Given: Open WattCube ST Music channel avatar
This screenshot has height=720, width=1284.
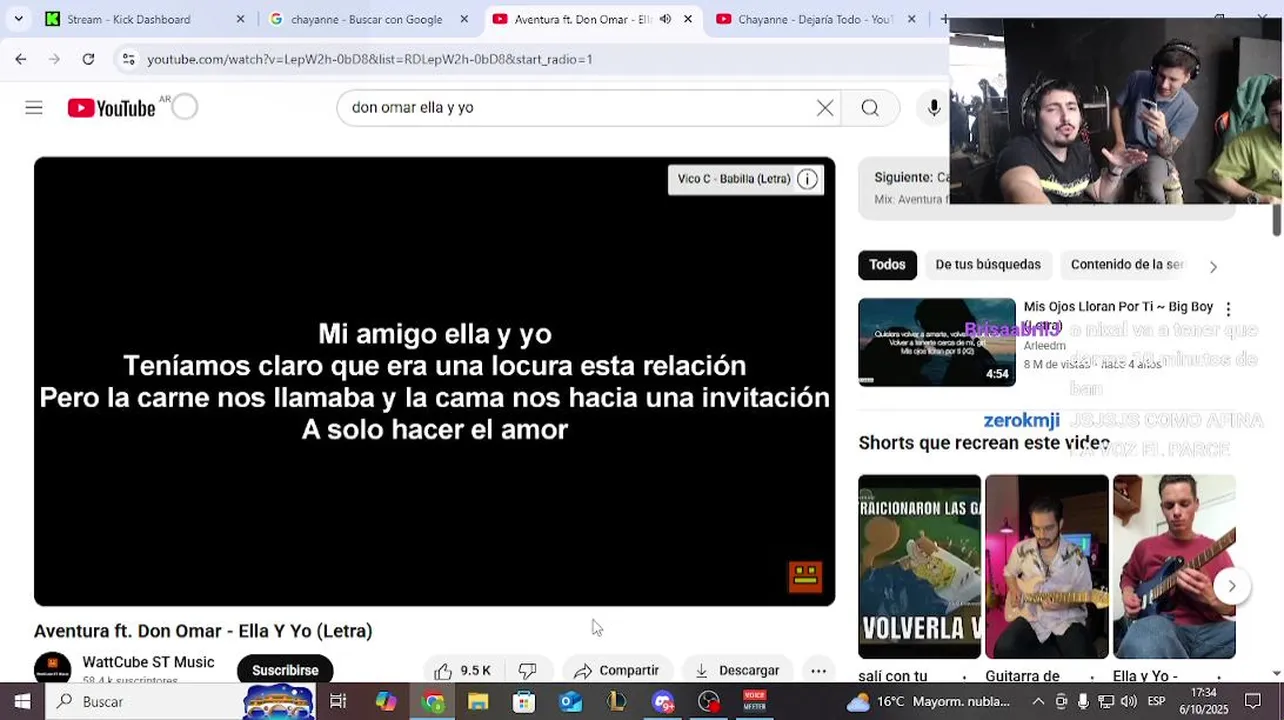Looking at the screenshot, I should pos(52,670).
